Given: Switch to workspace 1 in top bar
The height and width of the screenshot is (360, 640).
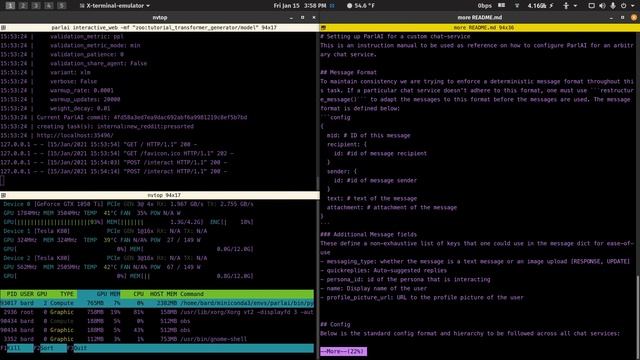Looking at the screenshot, I should (x=11, y=6).
